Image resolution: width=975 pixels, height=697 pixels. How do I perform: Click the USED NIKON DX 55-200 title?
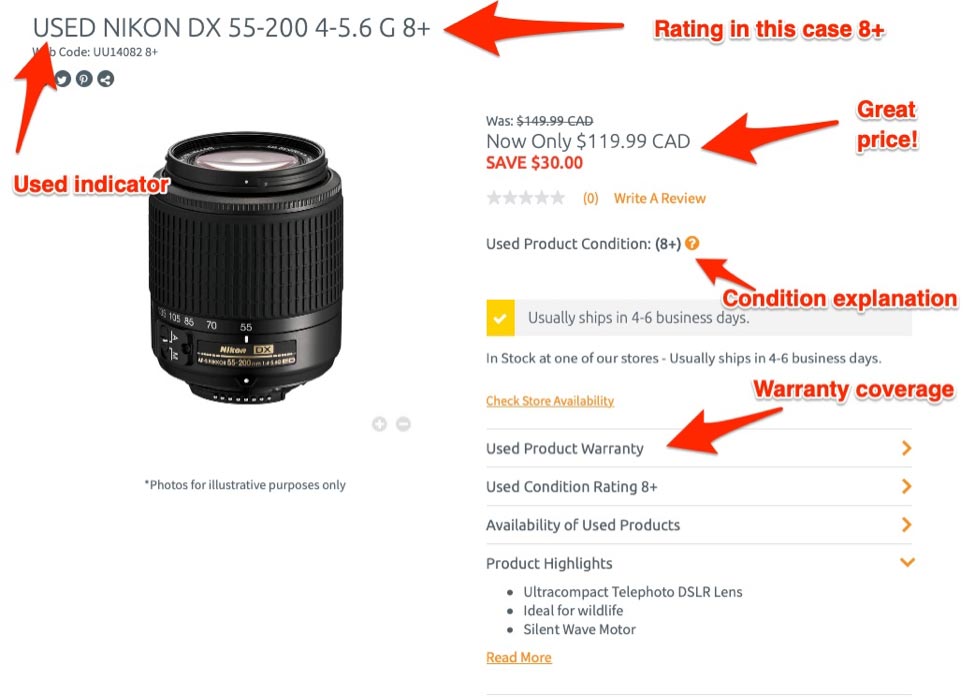231,28
